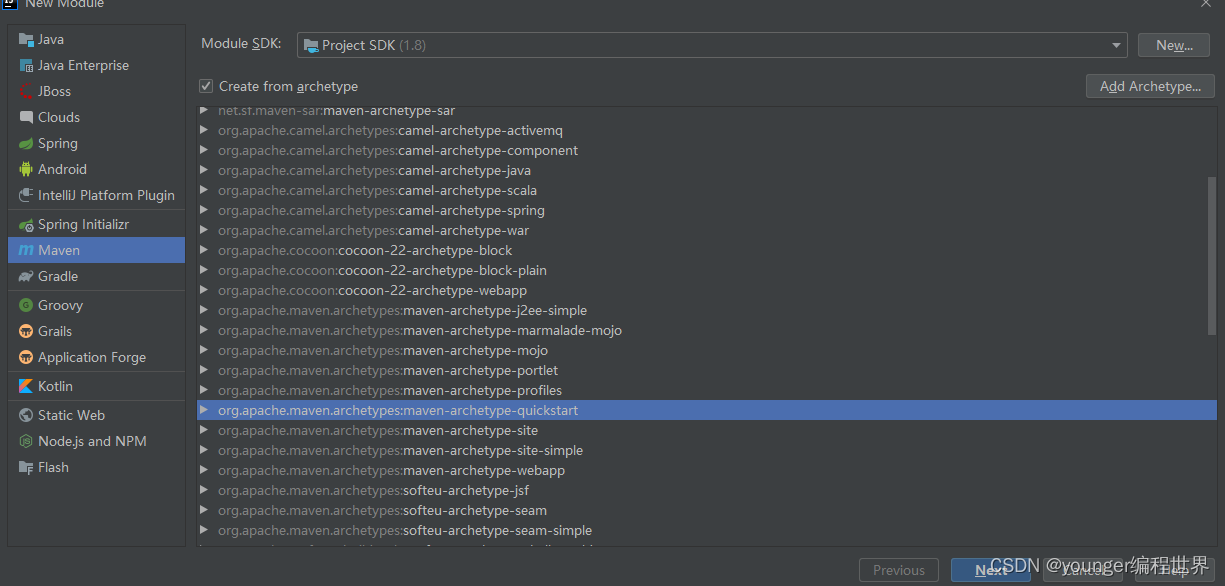Select maven-archetype-portlet archetype

pyautogui.click(x=706, y=370)
